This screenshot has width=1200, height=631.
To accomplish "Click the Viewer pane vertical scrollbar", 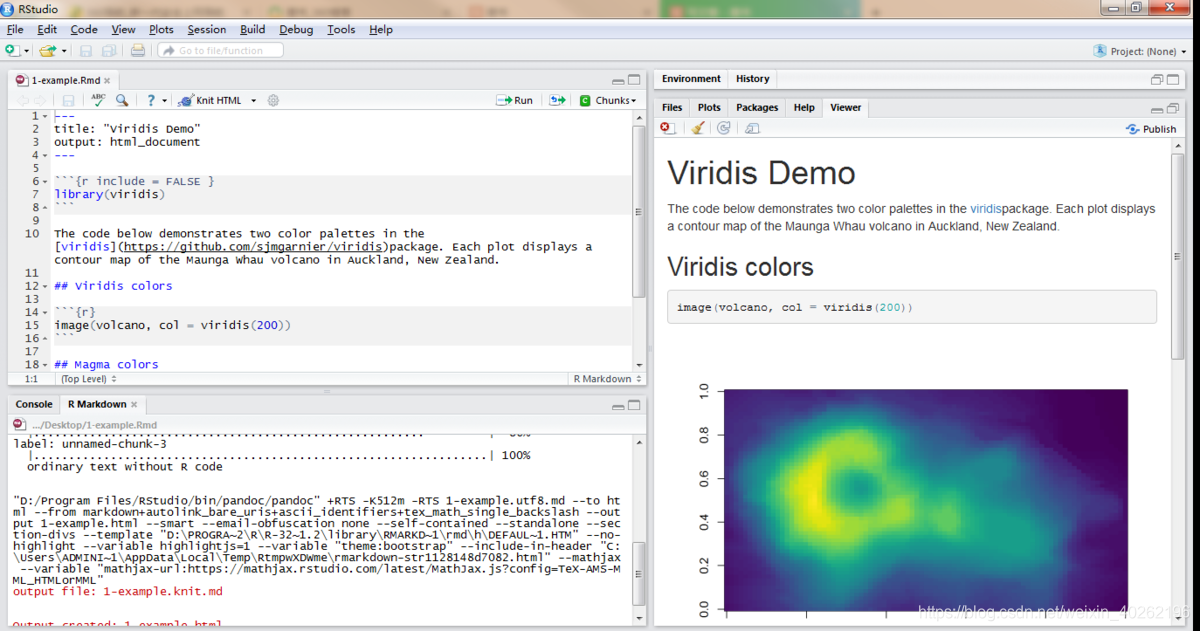I will pyautogui.click(x=1178, y=258).
